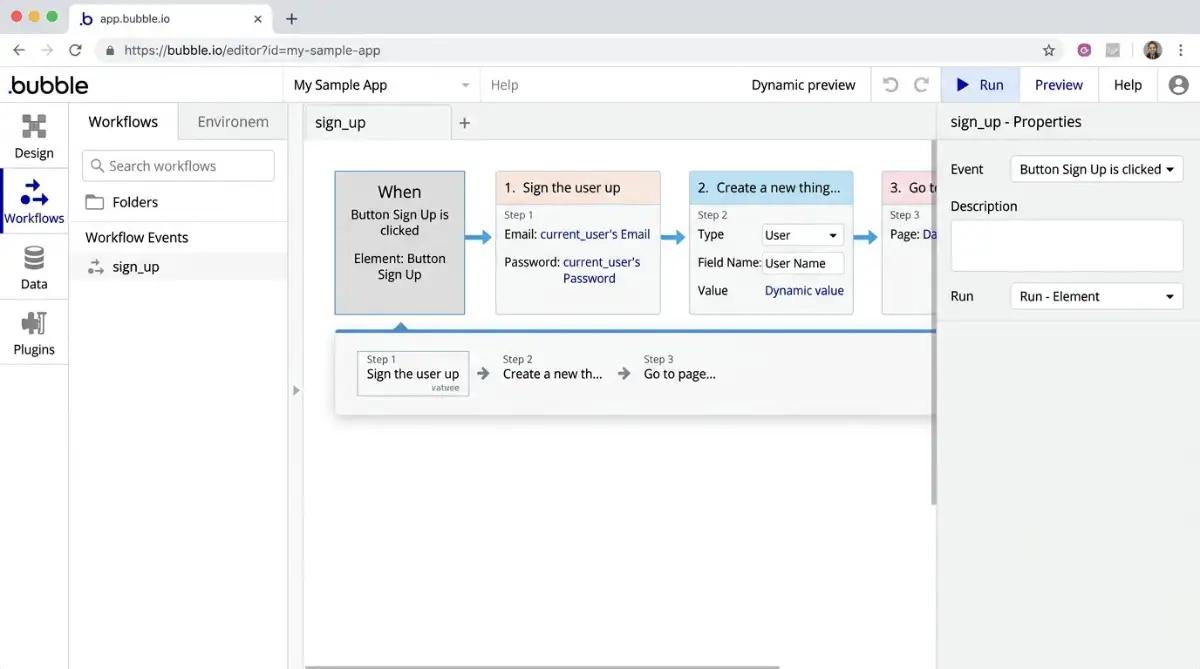Open a new browser tab
The height and width of the screenshot is (669, 1200).
click(292, 18)
